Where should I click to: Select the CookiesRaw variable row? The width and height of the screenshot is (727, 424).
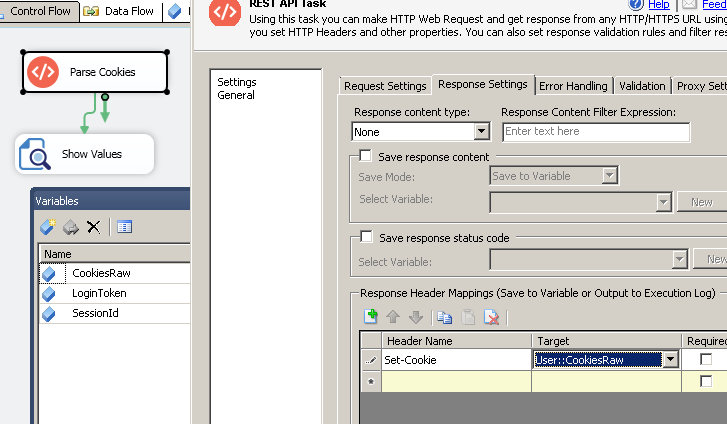click(115, 273)
